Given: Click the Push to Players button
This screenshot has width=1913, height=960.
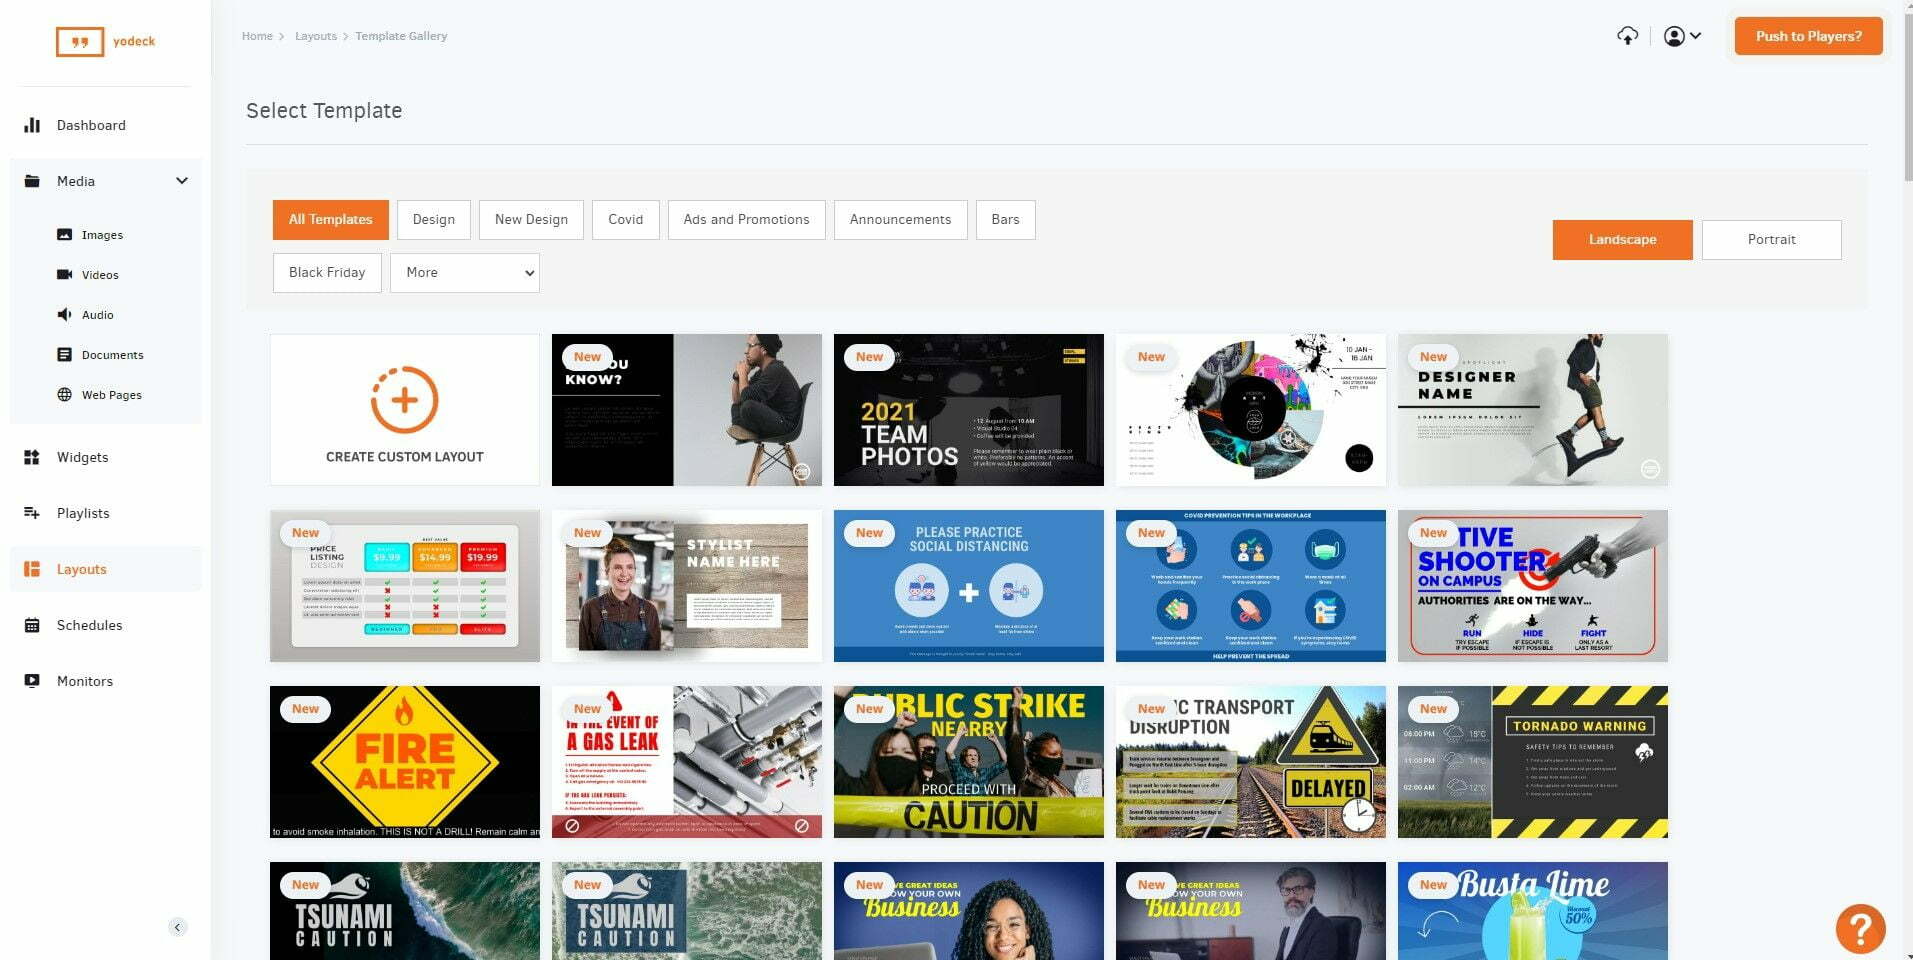Looking at the screenshot, I should tap(1808, 36).
